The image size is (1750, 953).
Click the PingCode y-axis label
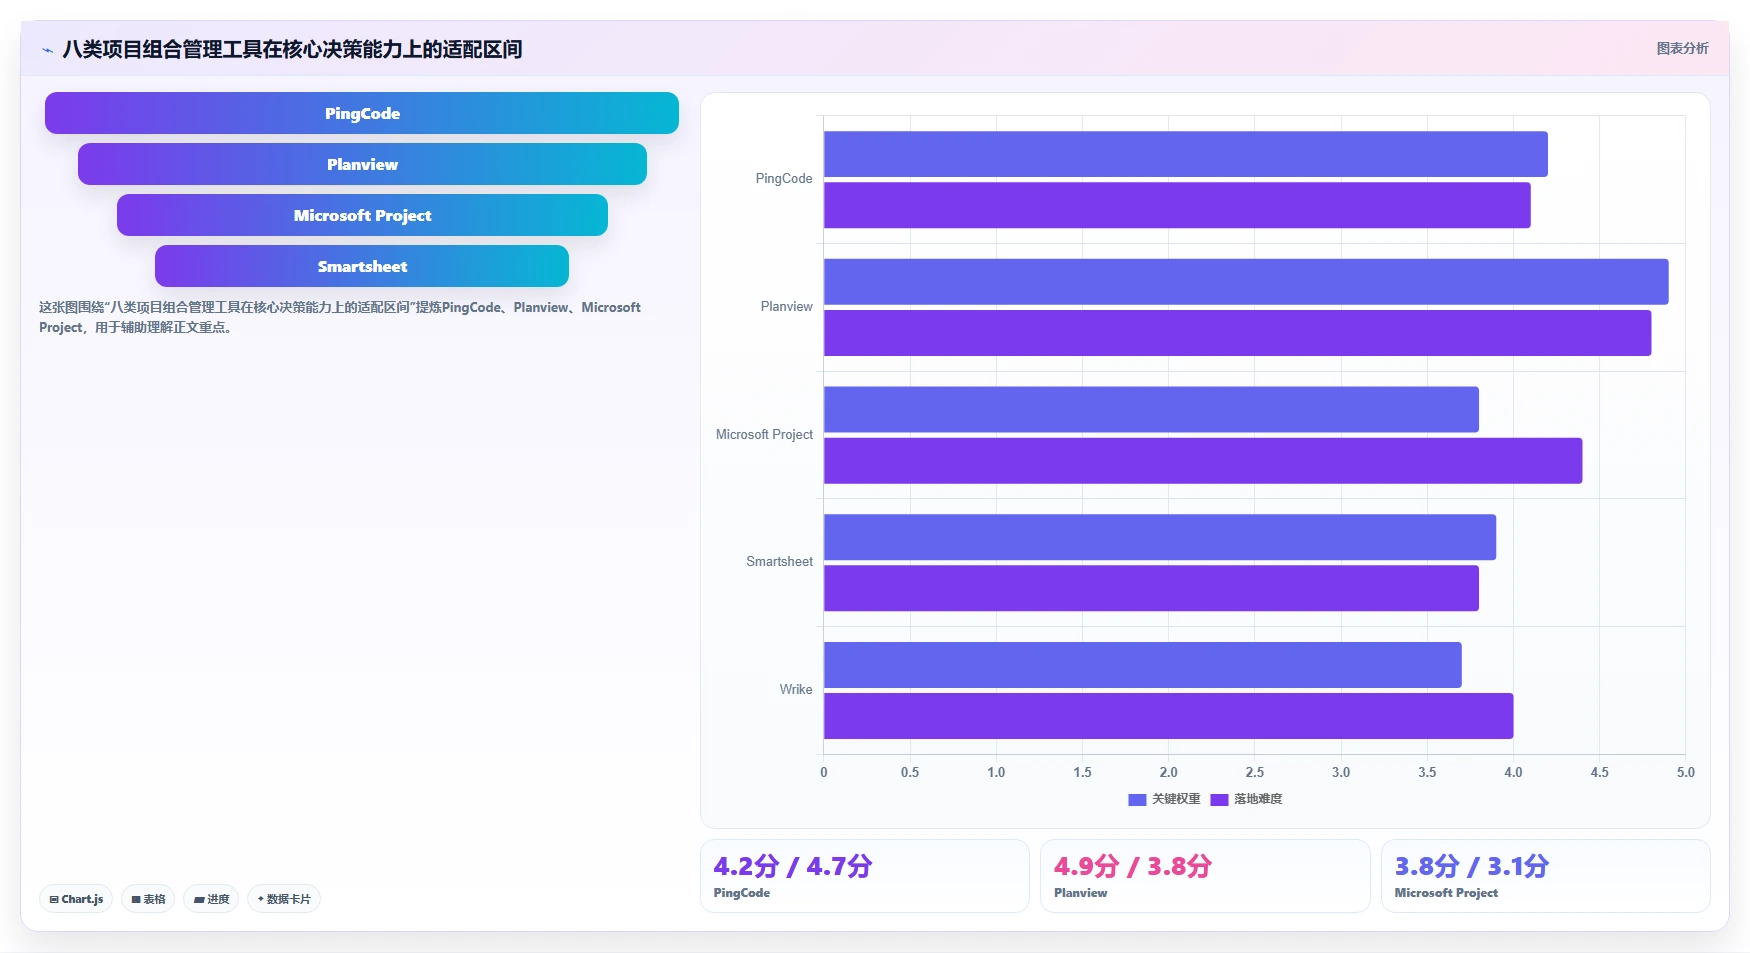pos(784,179)
